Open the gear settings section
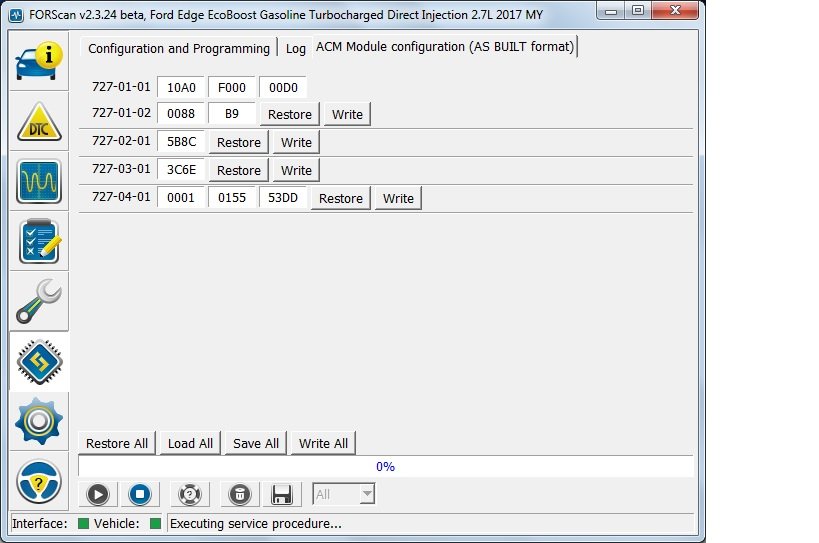The image size is (819, 543). [x=39, y=421]
